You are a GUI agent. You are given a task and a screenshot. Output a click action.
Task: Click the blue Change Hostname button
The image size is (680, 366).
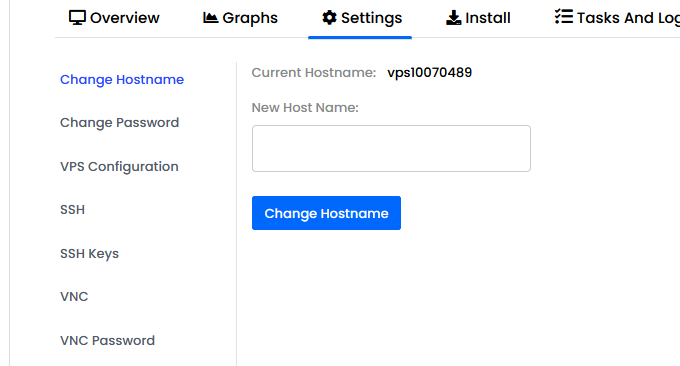[326, 213]
